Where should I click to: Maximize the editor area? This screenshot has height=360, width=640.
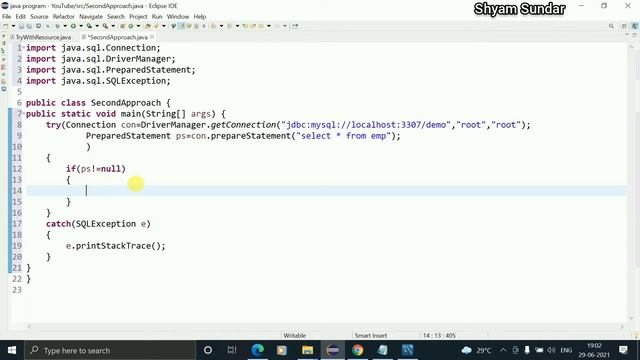point(635,36)
